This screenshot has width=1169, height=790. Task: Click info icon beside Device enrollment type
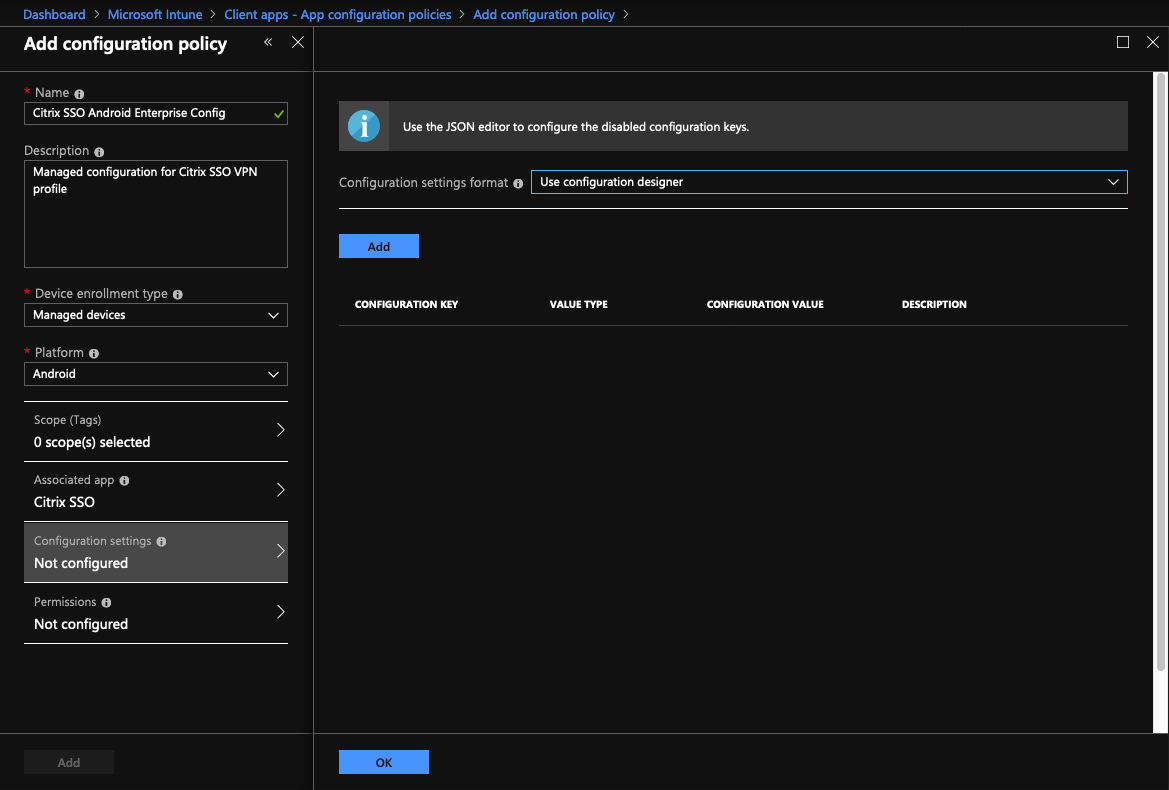pos(178,295)
